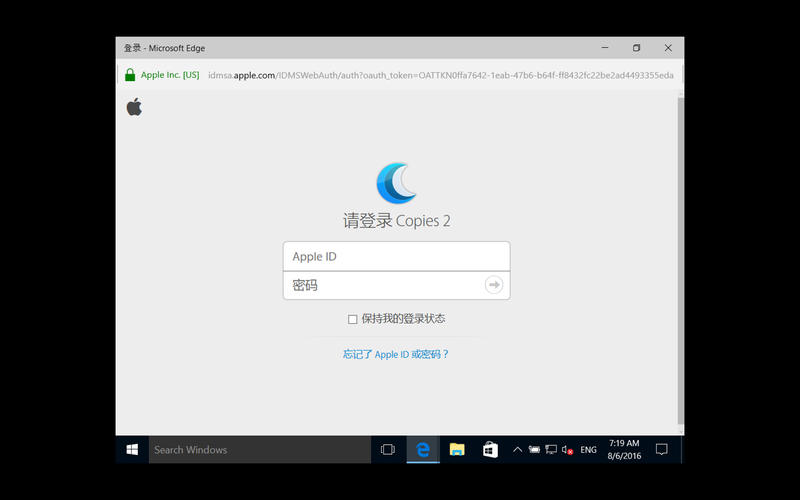Image resolution: width=800 pixels, height=500 pixels.
Task: Open the clock showing 7:19 AM
Action: click(x=624, y=449)
